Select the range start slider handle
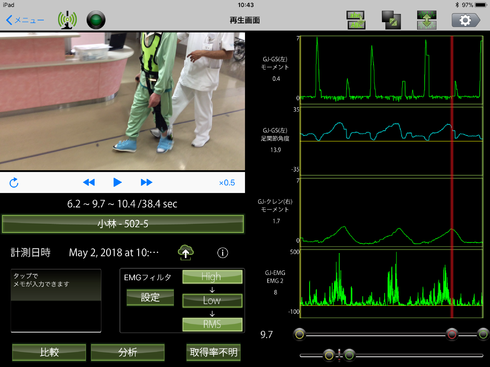Screen dimensions: 490x367 300,334
